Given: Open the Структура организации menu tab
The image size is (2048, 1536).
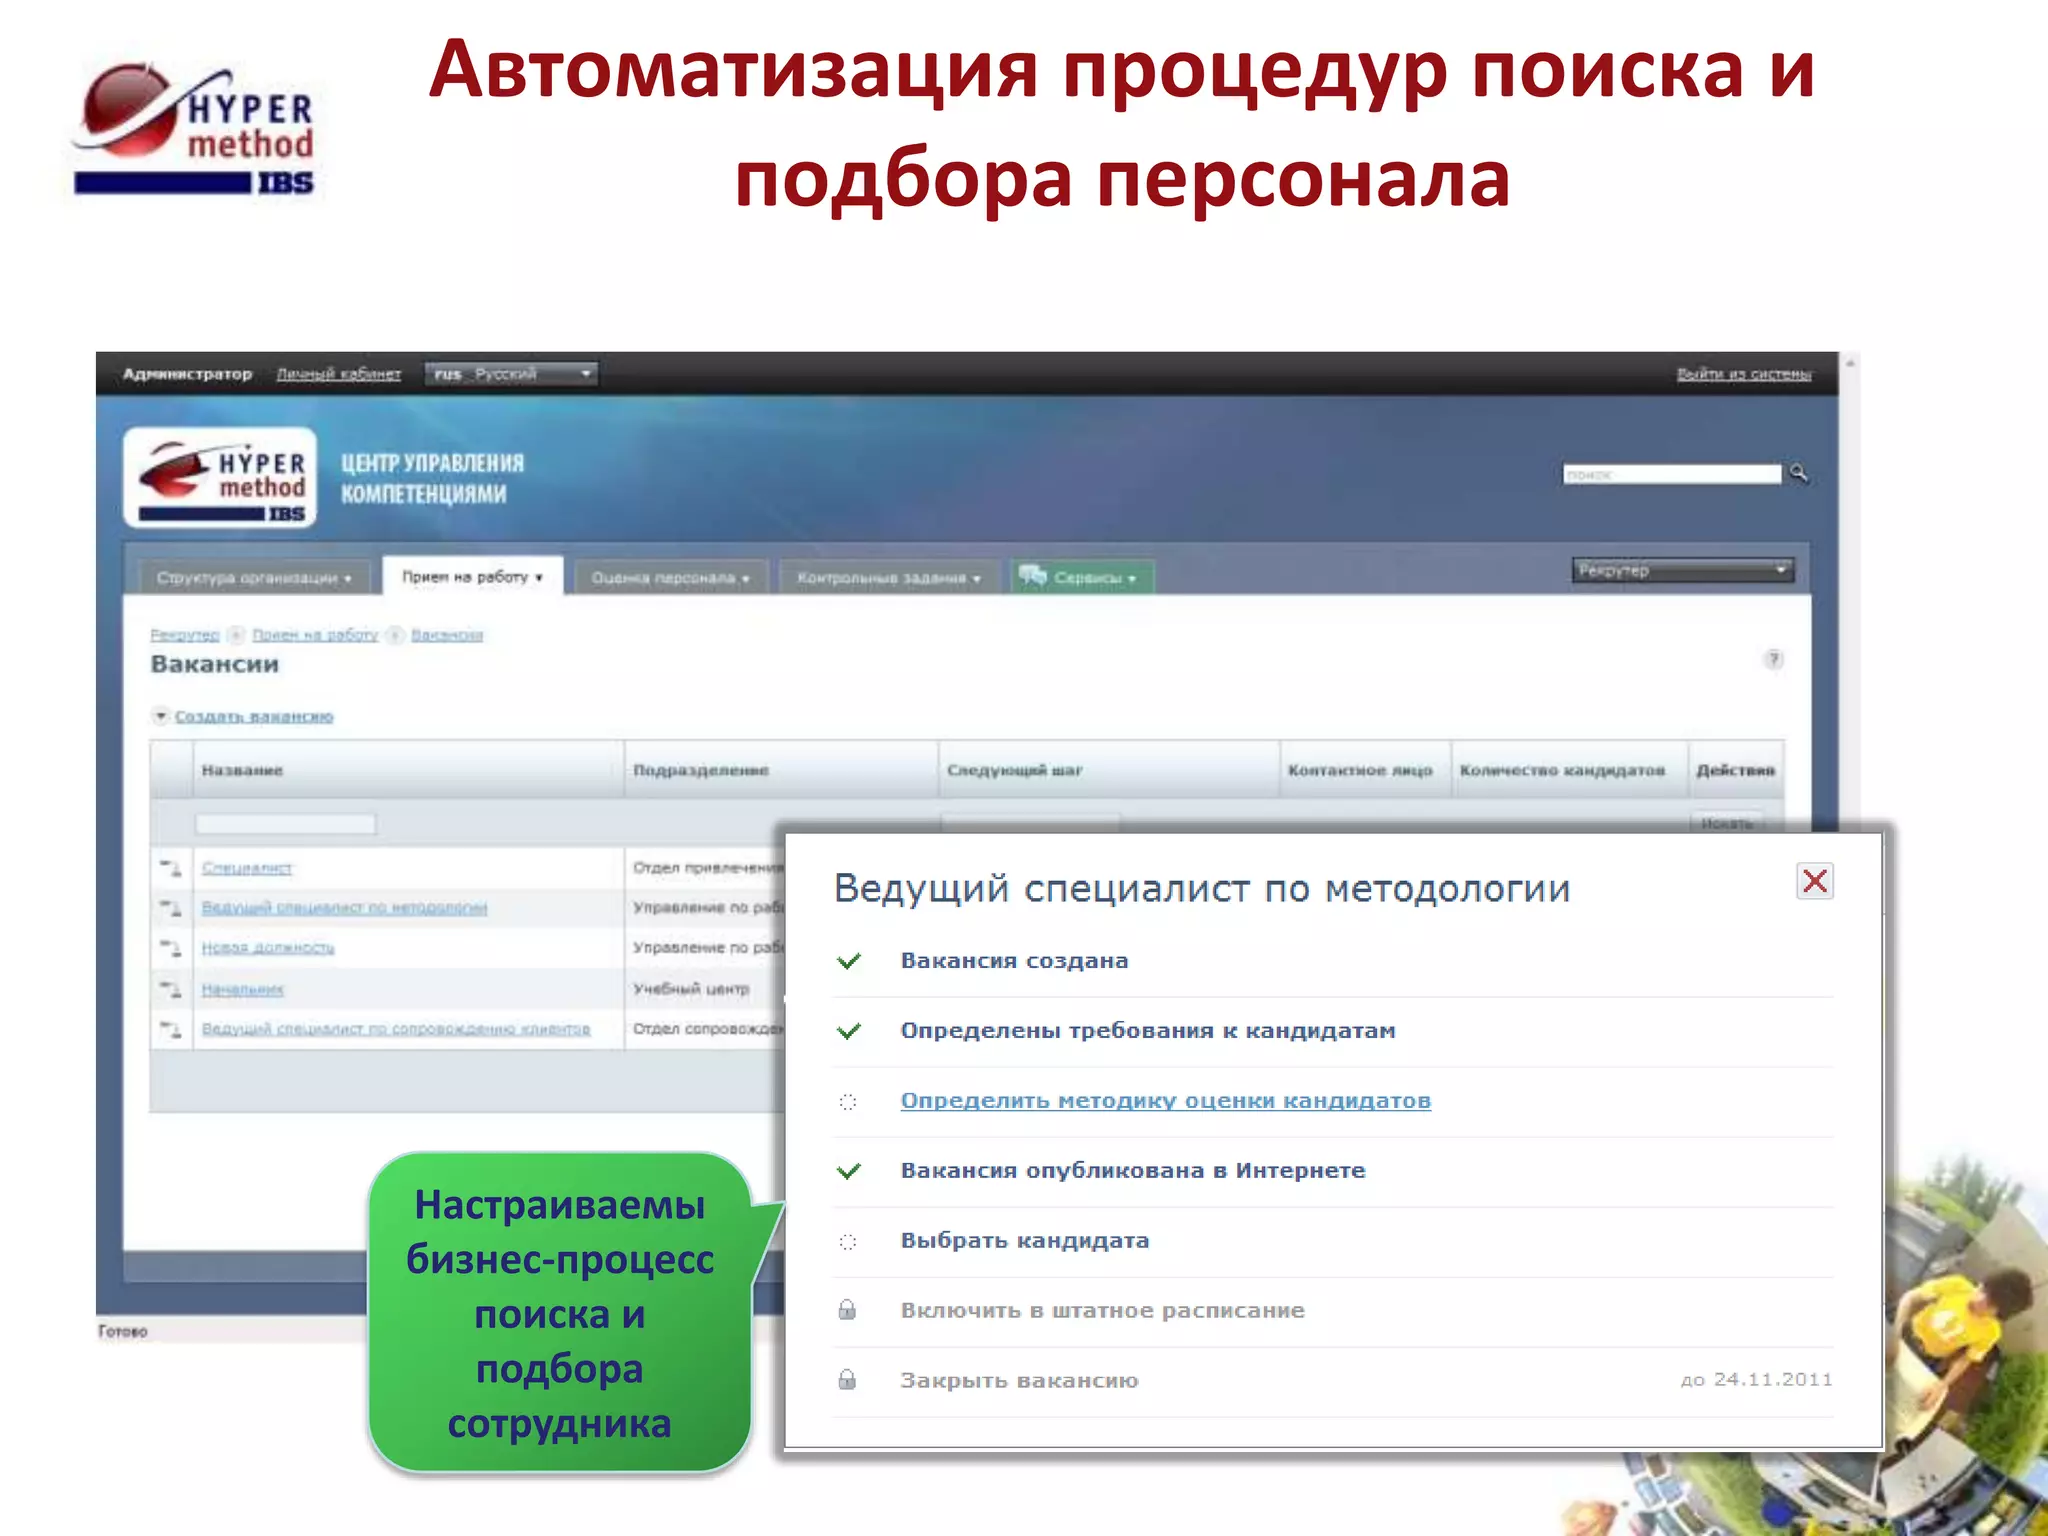Looking at the screenshot, I should 254,578.
